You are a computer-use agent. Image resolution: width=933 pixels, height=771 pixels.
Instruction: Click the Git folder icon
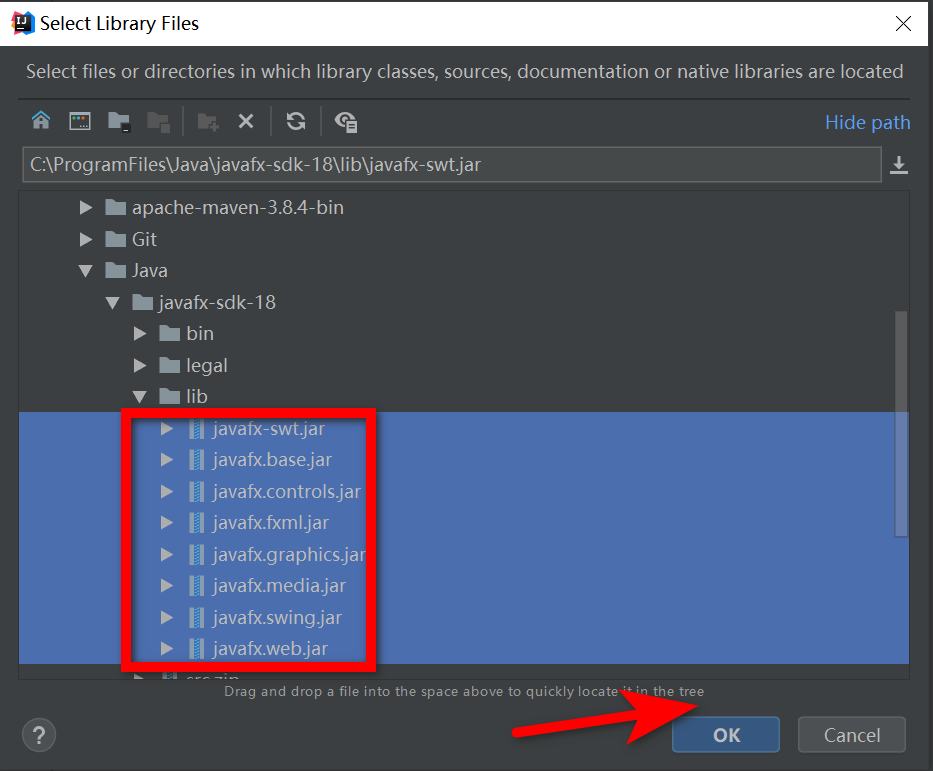[x=115, y=239]
